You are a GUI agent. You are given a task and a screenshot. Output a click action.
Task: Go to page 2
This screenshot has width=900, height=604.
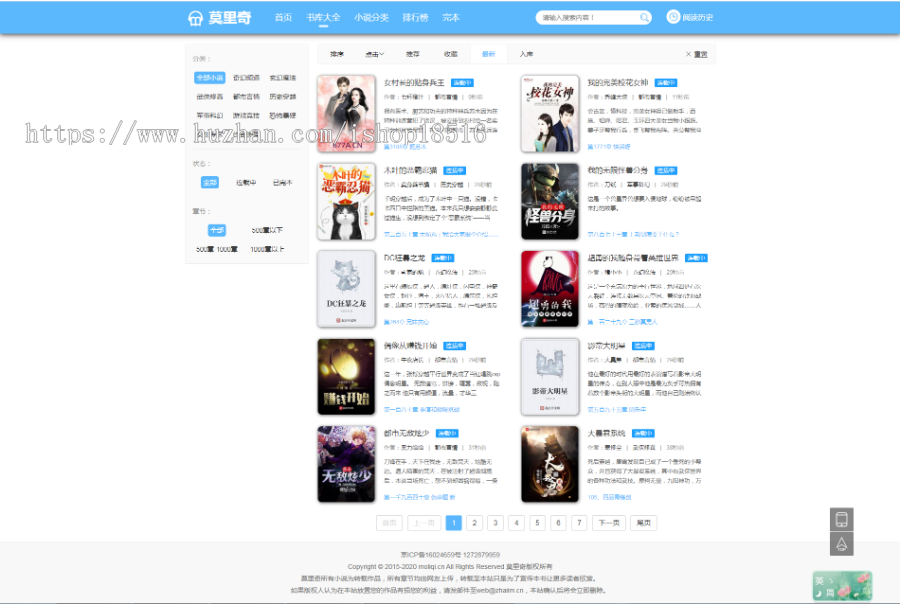[x=474, y=523]
